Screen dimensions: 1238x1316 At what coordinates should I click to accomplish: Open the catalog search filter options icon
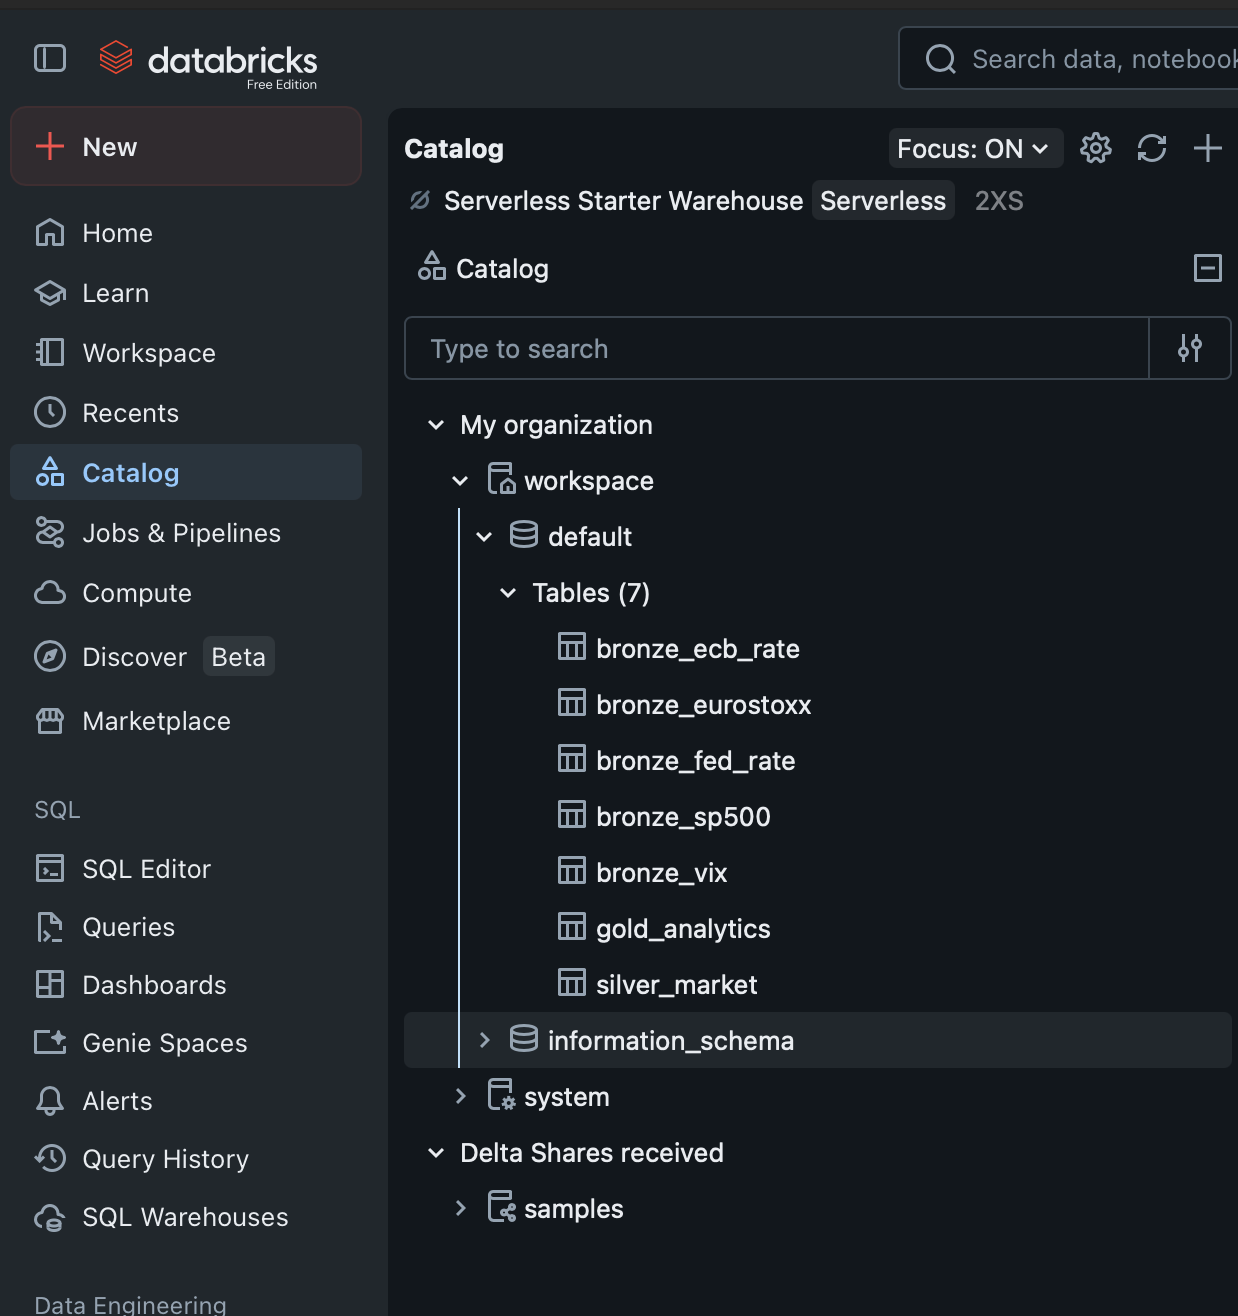click(x=1190, y=348)
